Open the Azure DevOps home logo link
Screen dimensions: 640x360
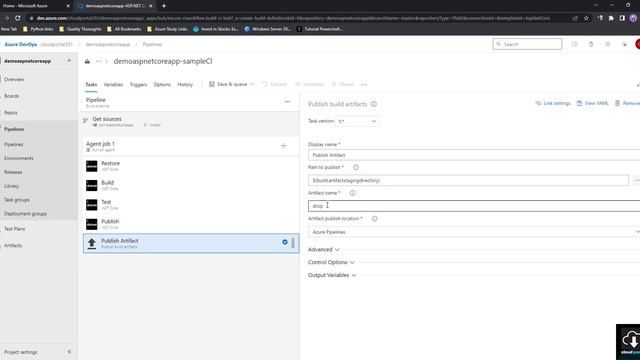pyautogui.click(x=20, y=44)
